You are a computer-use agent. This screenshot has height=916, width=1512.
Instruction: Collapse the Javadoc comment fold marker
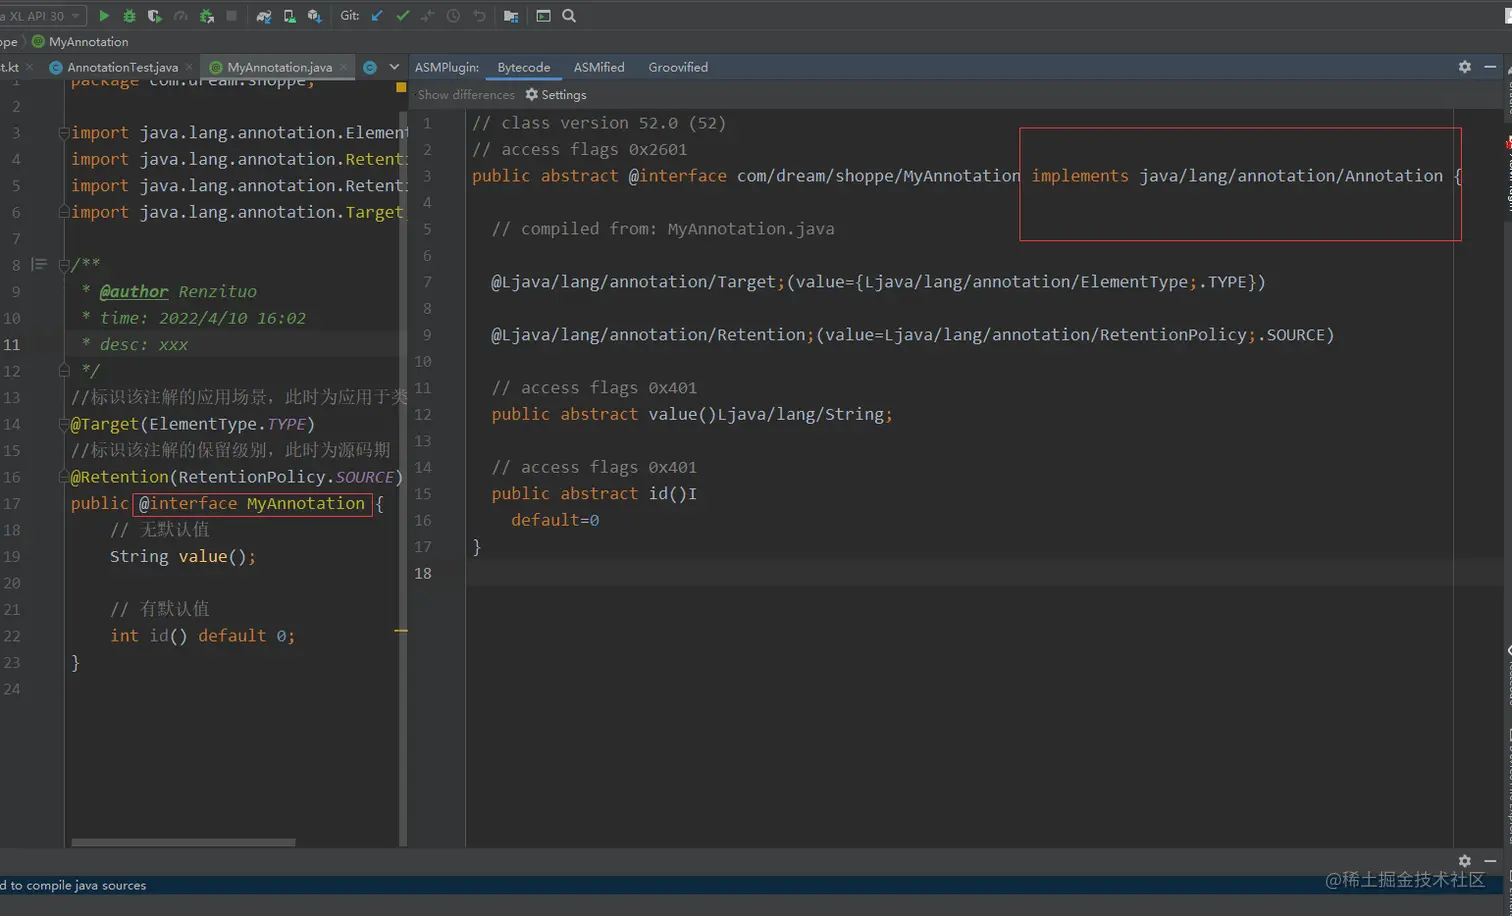(63, 265)
